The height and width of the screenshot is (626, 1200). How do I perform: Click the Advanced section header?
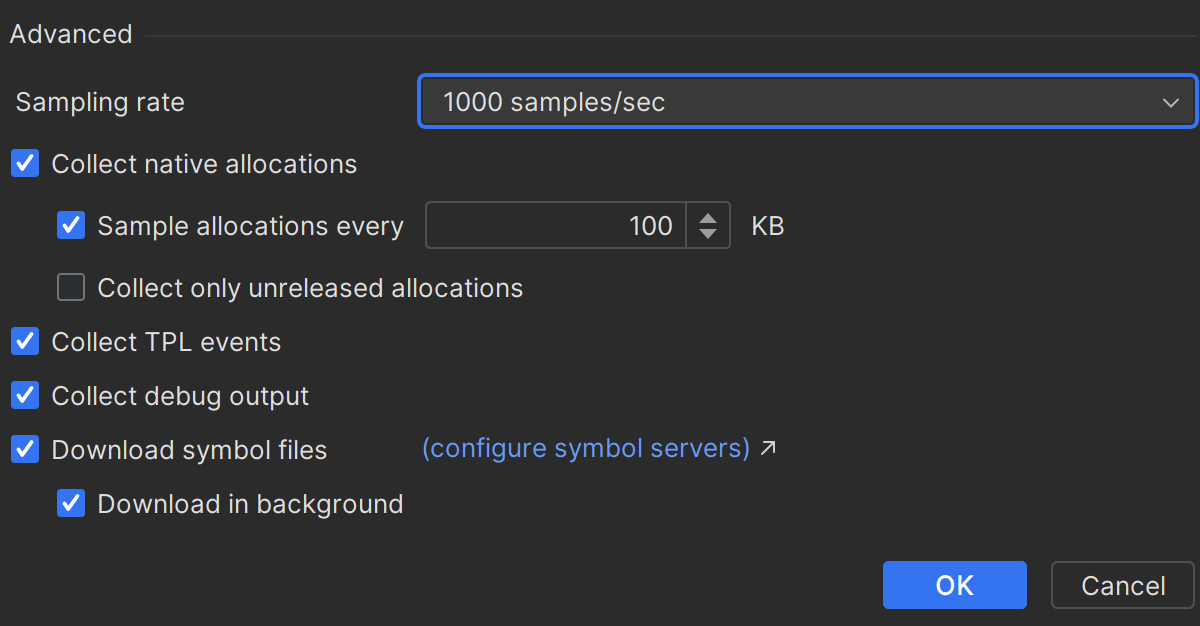(x=71, y=34)
